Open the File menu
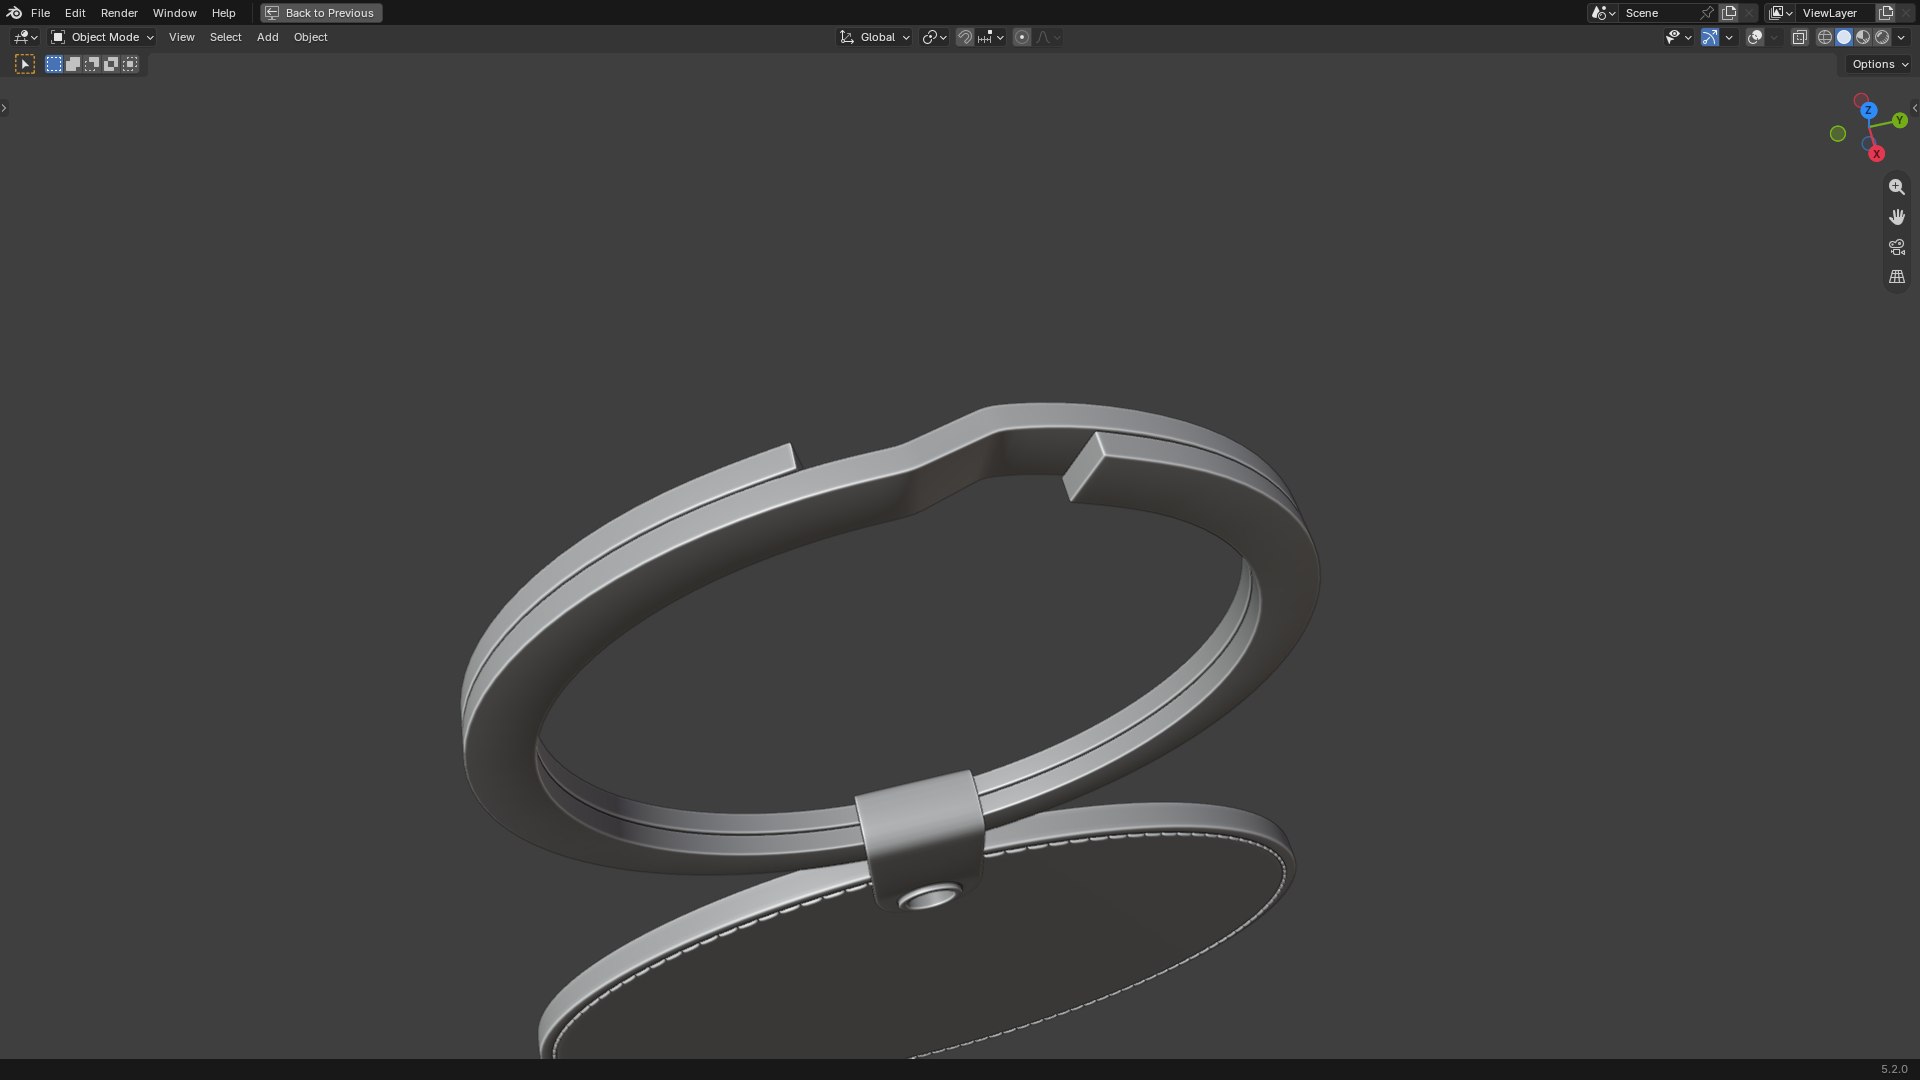The height and width of the screenshot is (1080, 1920). 40,13
